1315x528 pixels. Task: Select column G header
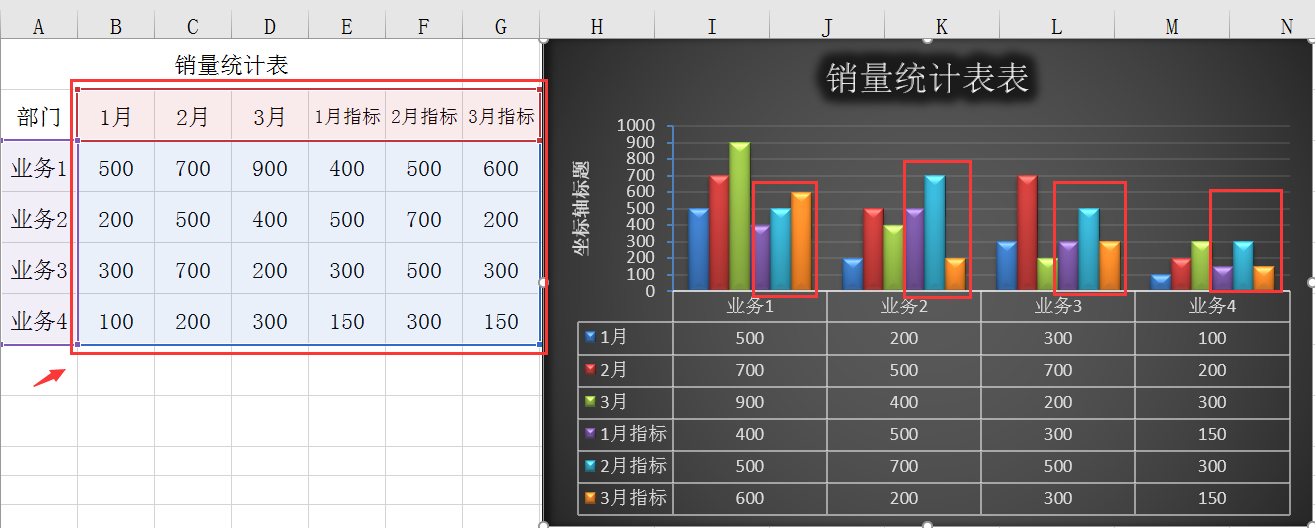(501, 28)
